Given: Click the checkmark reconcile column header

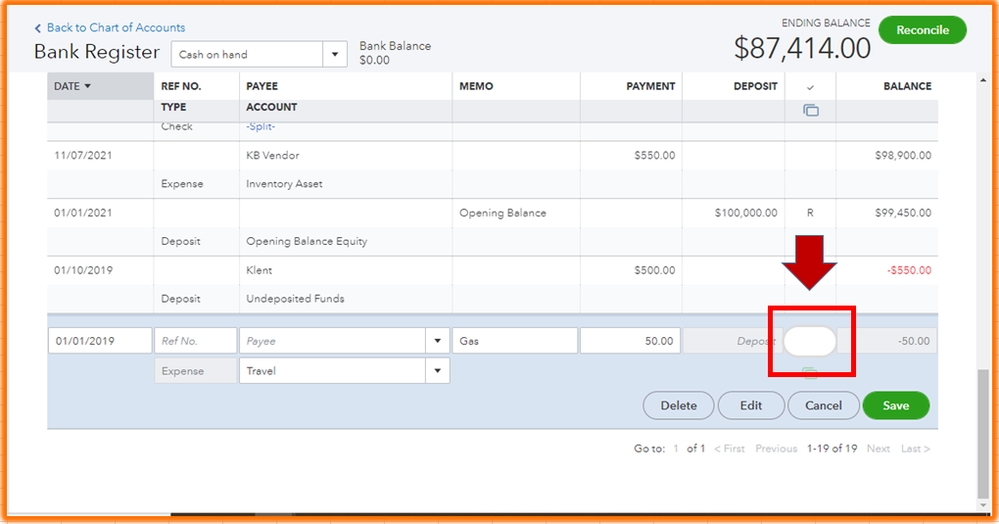Looking at the screenshot, I should point(810,87).
